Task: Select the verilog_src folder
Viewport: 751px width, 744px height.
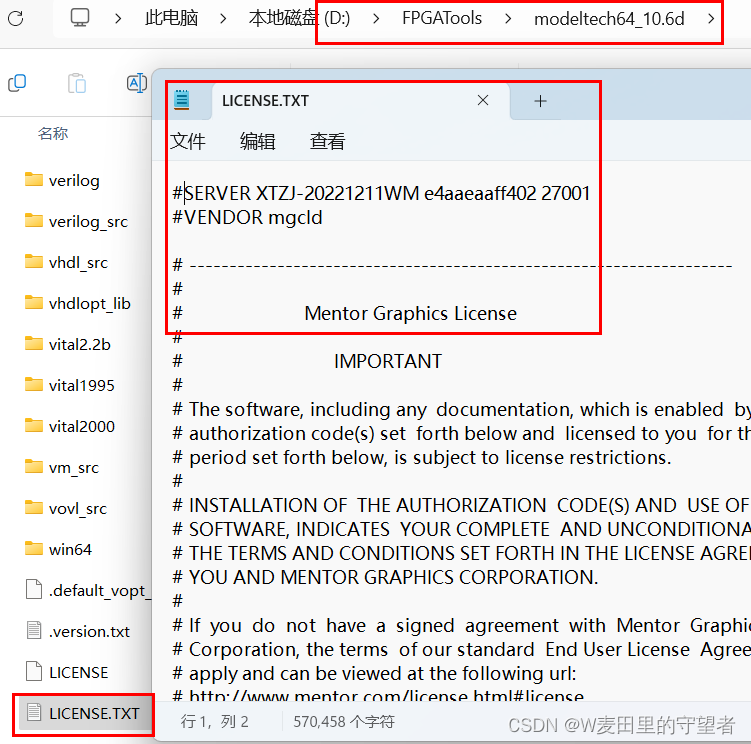Action: click(x=88, y=221)
